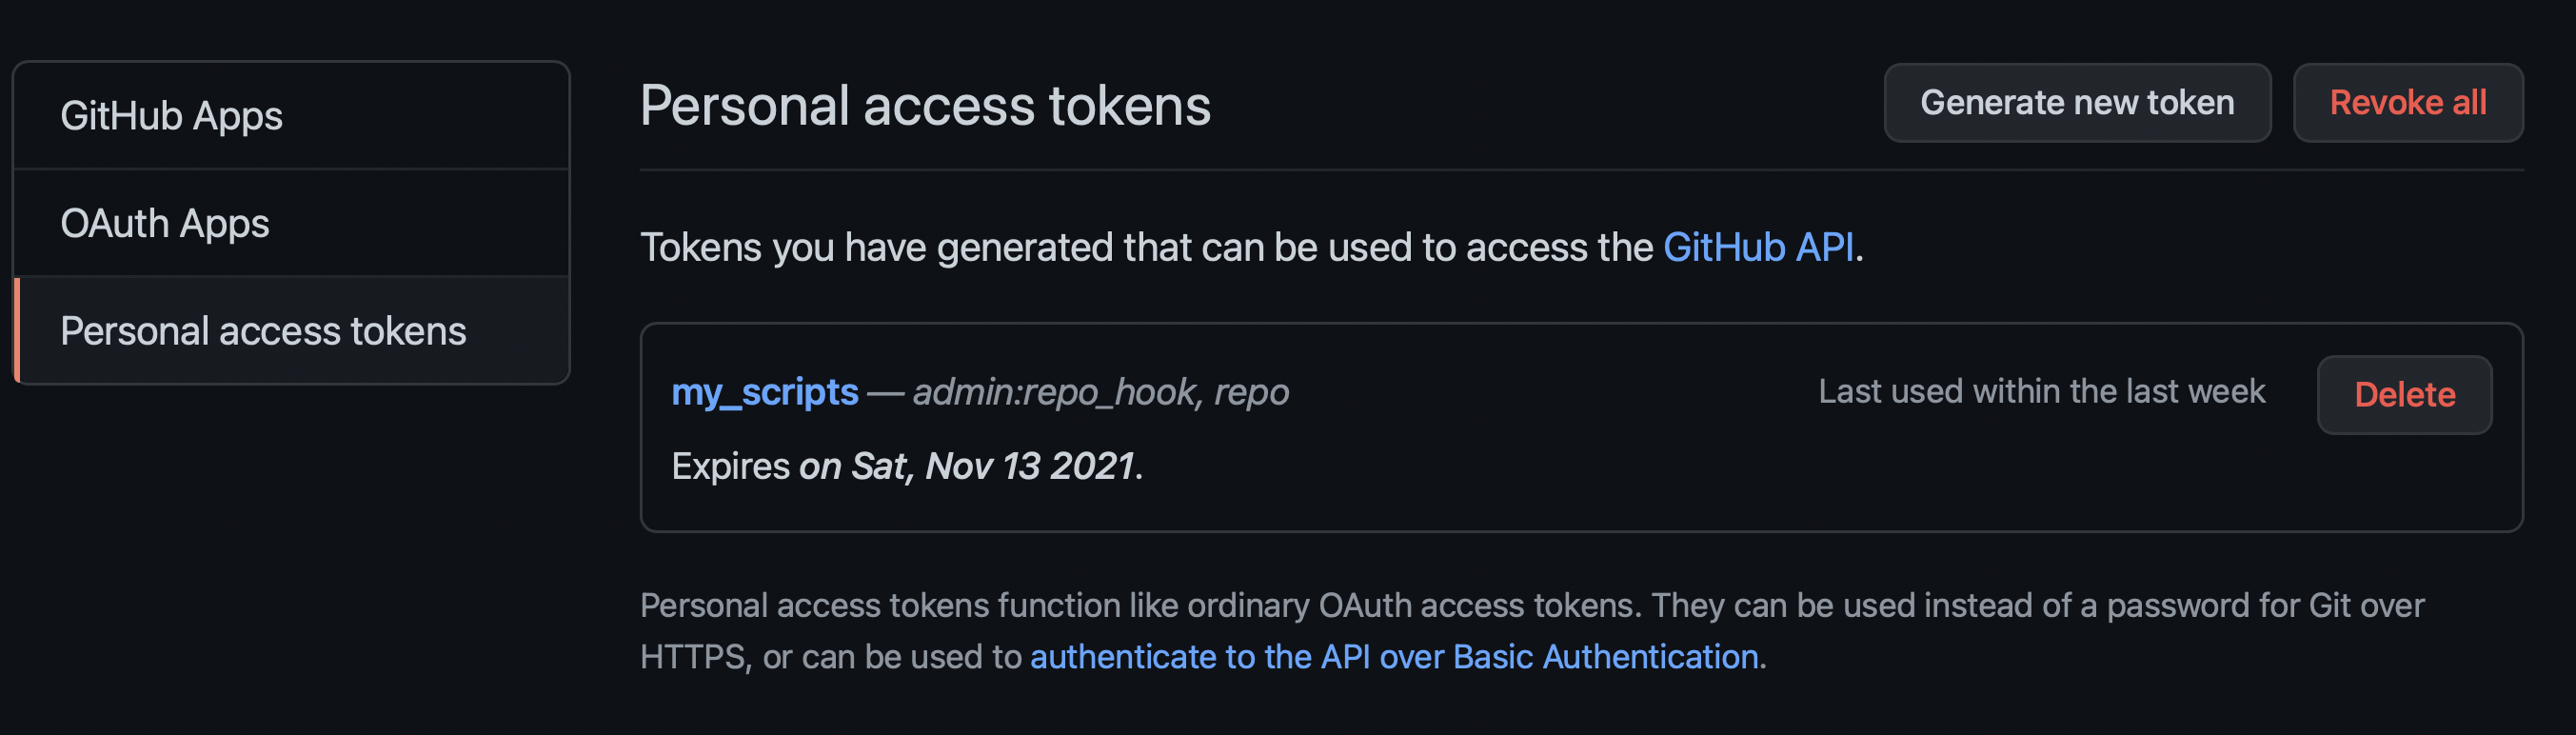Click Last used within the last week text
The height and width of the screenshot is (735, 2576).
coord(2041,391)
